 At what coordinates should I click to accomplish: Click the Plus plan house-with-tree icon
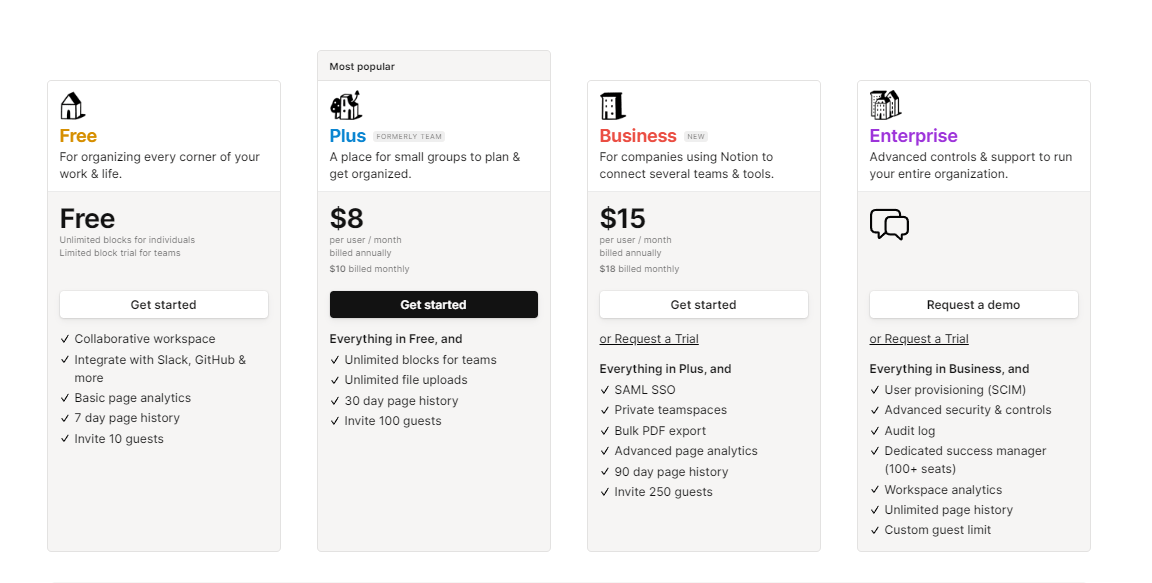tap(346, 106)
